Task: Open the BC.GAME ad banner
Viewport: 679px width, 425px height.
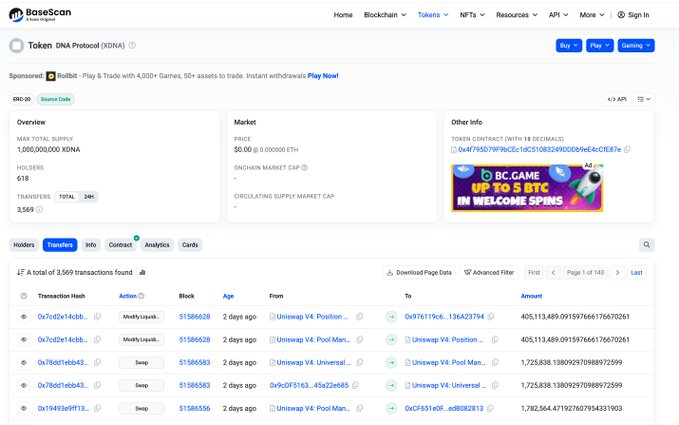Action: pos(527,188)
